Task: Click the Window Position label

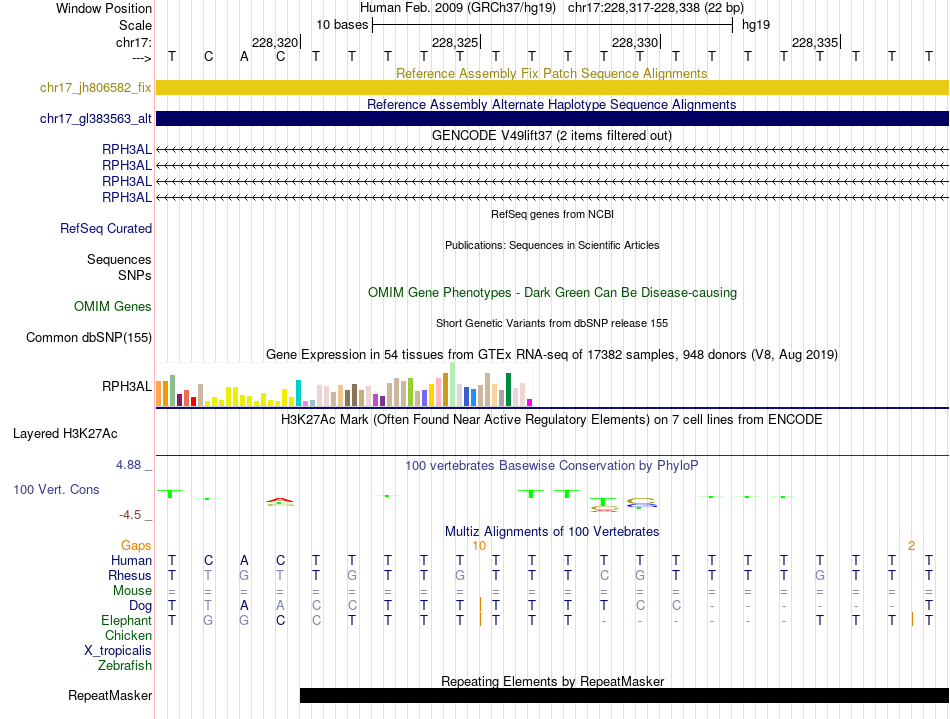Action: (x=104, y=8)
